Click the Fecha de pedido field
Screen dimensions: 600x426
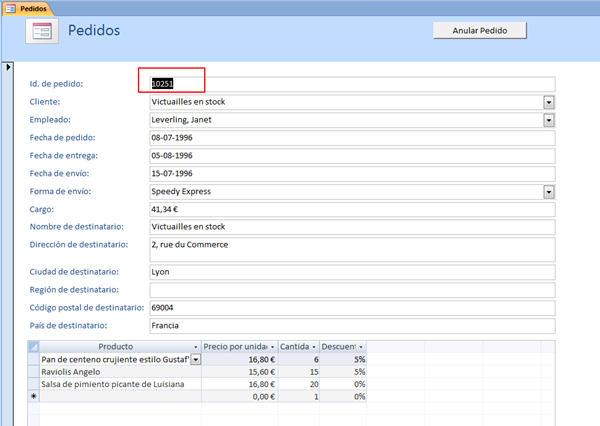[x=350, y=138]
